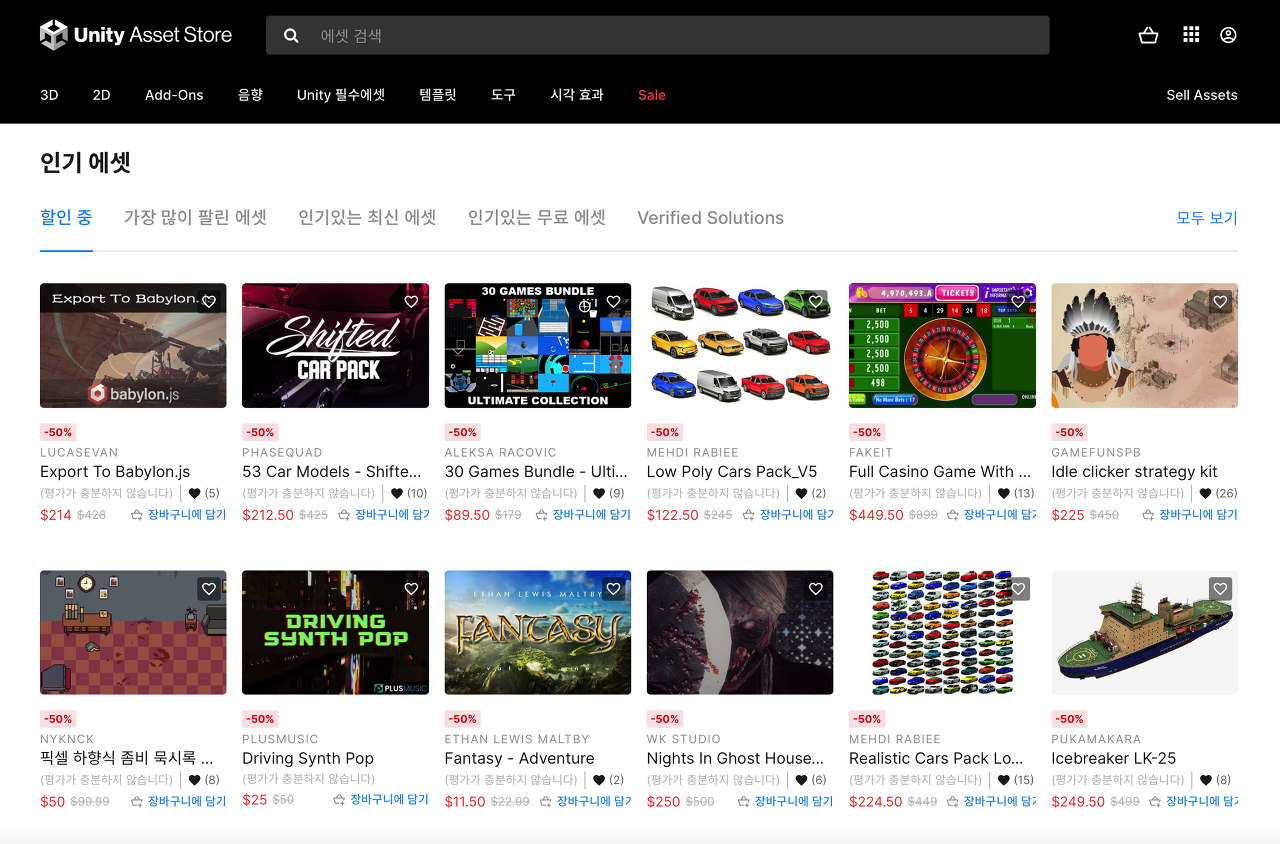Click Sell Assets link
1280x844 pixels.
(1202, 95)
